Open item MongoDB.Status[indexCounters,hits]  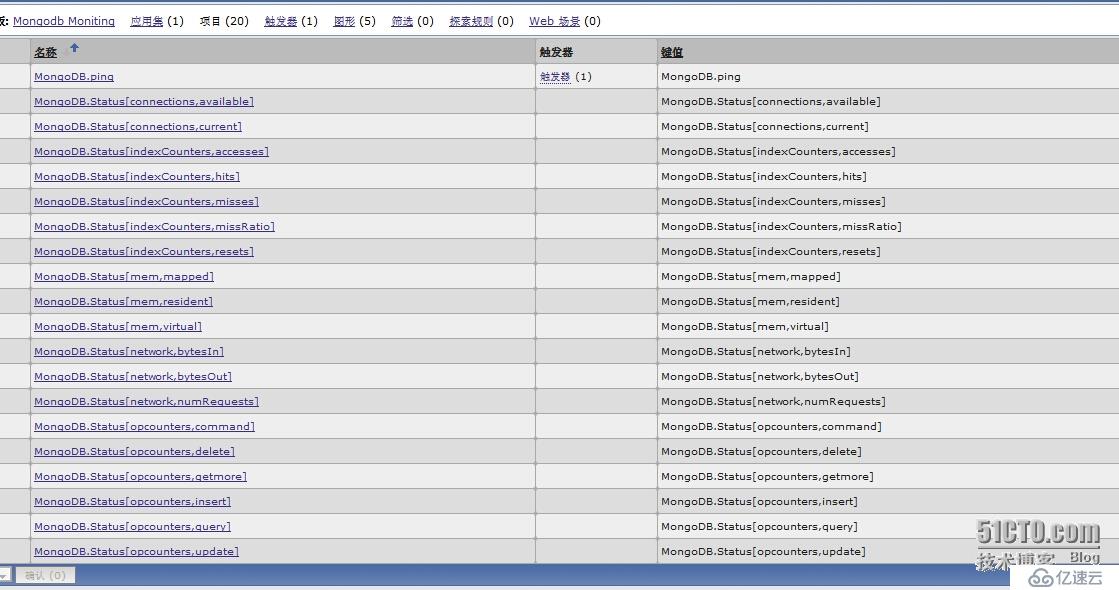[x=137, y=176]
